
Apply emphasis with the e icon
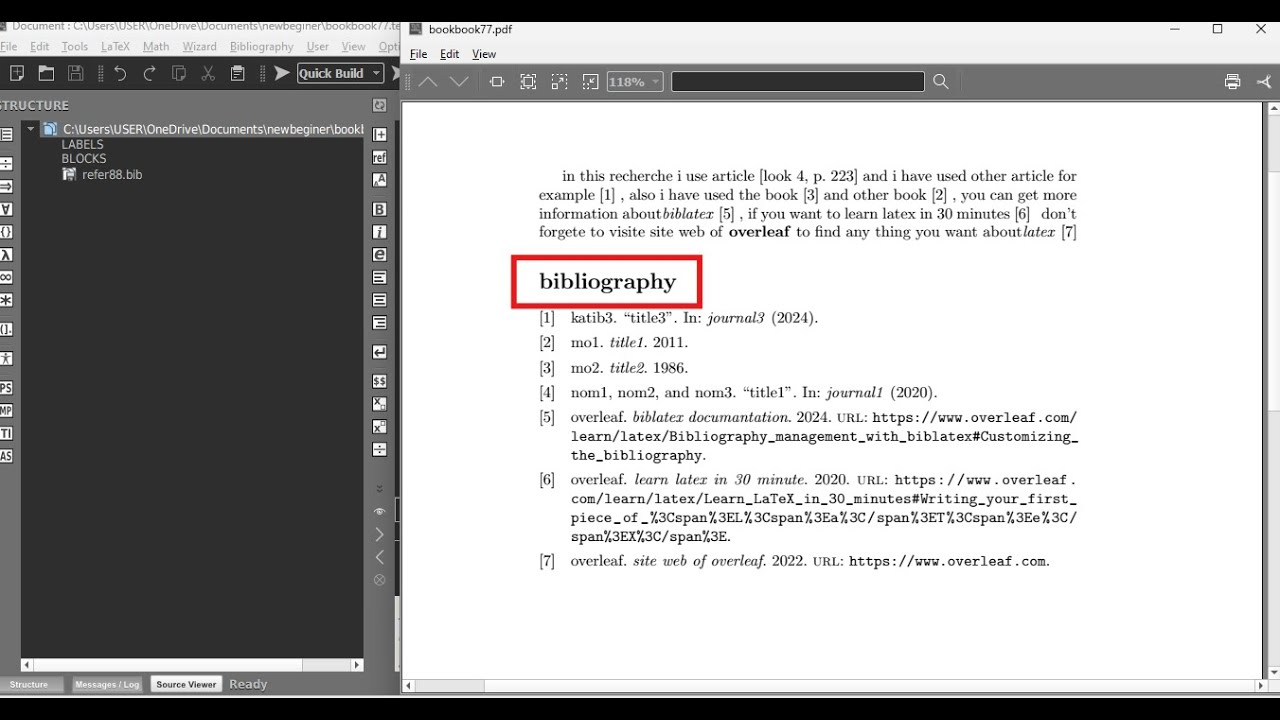[x=380, y=255]
